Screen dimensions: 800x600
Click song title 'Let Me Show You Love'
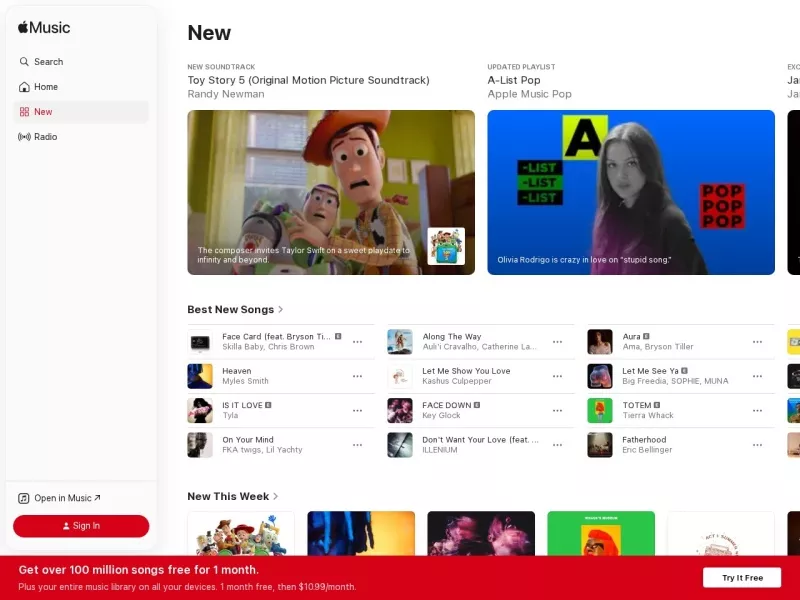pos(466,371)
